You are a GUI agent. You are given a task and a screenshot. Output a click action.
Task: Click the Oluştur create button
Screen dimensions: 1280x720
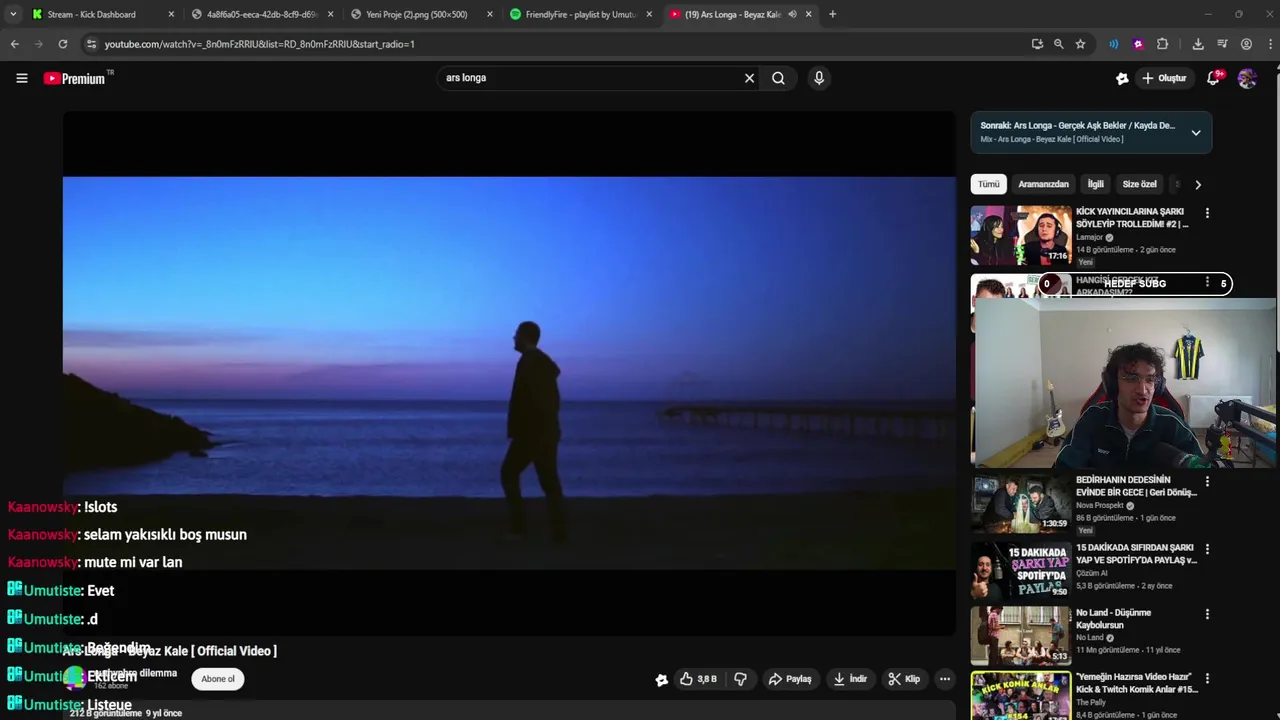pos(1164,78)
